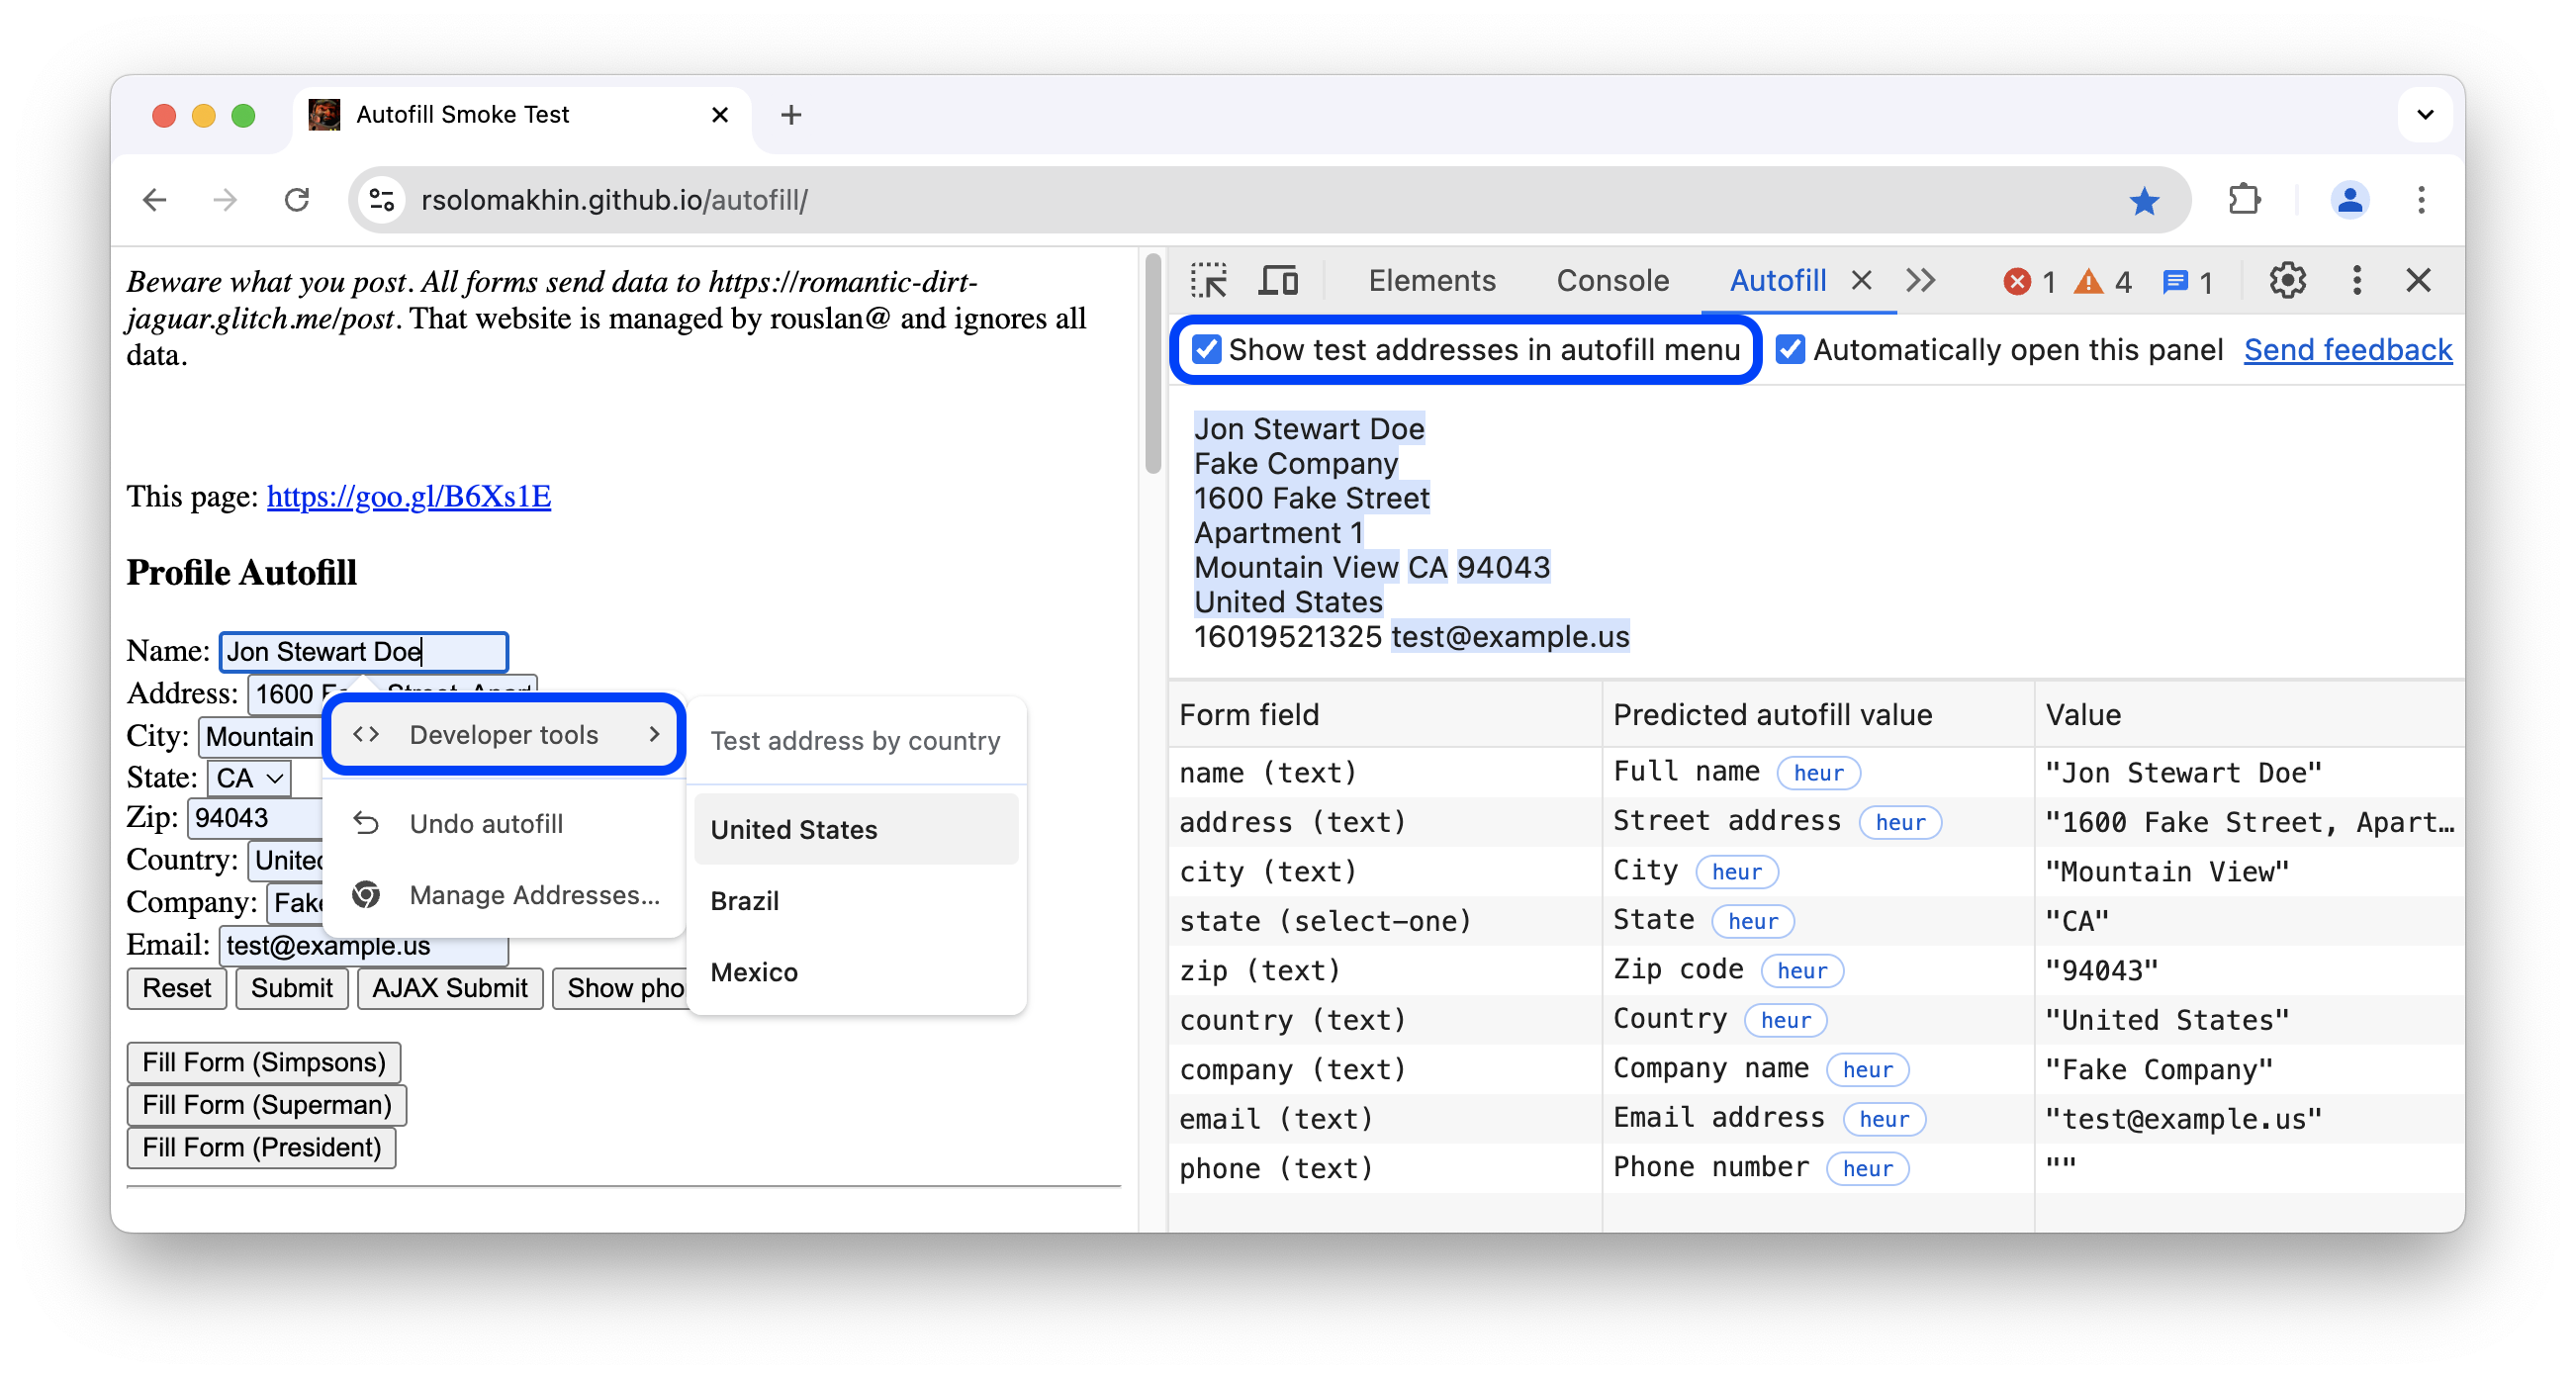Screen dimensions: 2576x1379
Task: Toggle Show test addresses in autofill menu
Action: tap(1205, 349)
